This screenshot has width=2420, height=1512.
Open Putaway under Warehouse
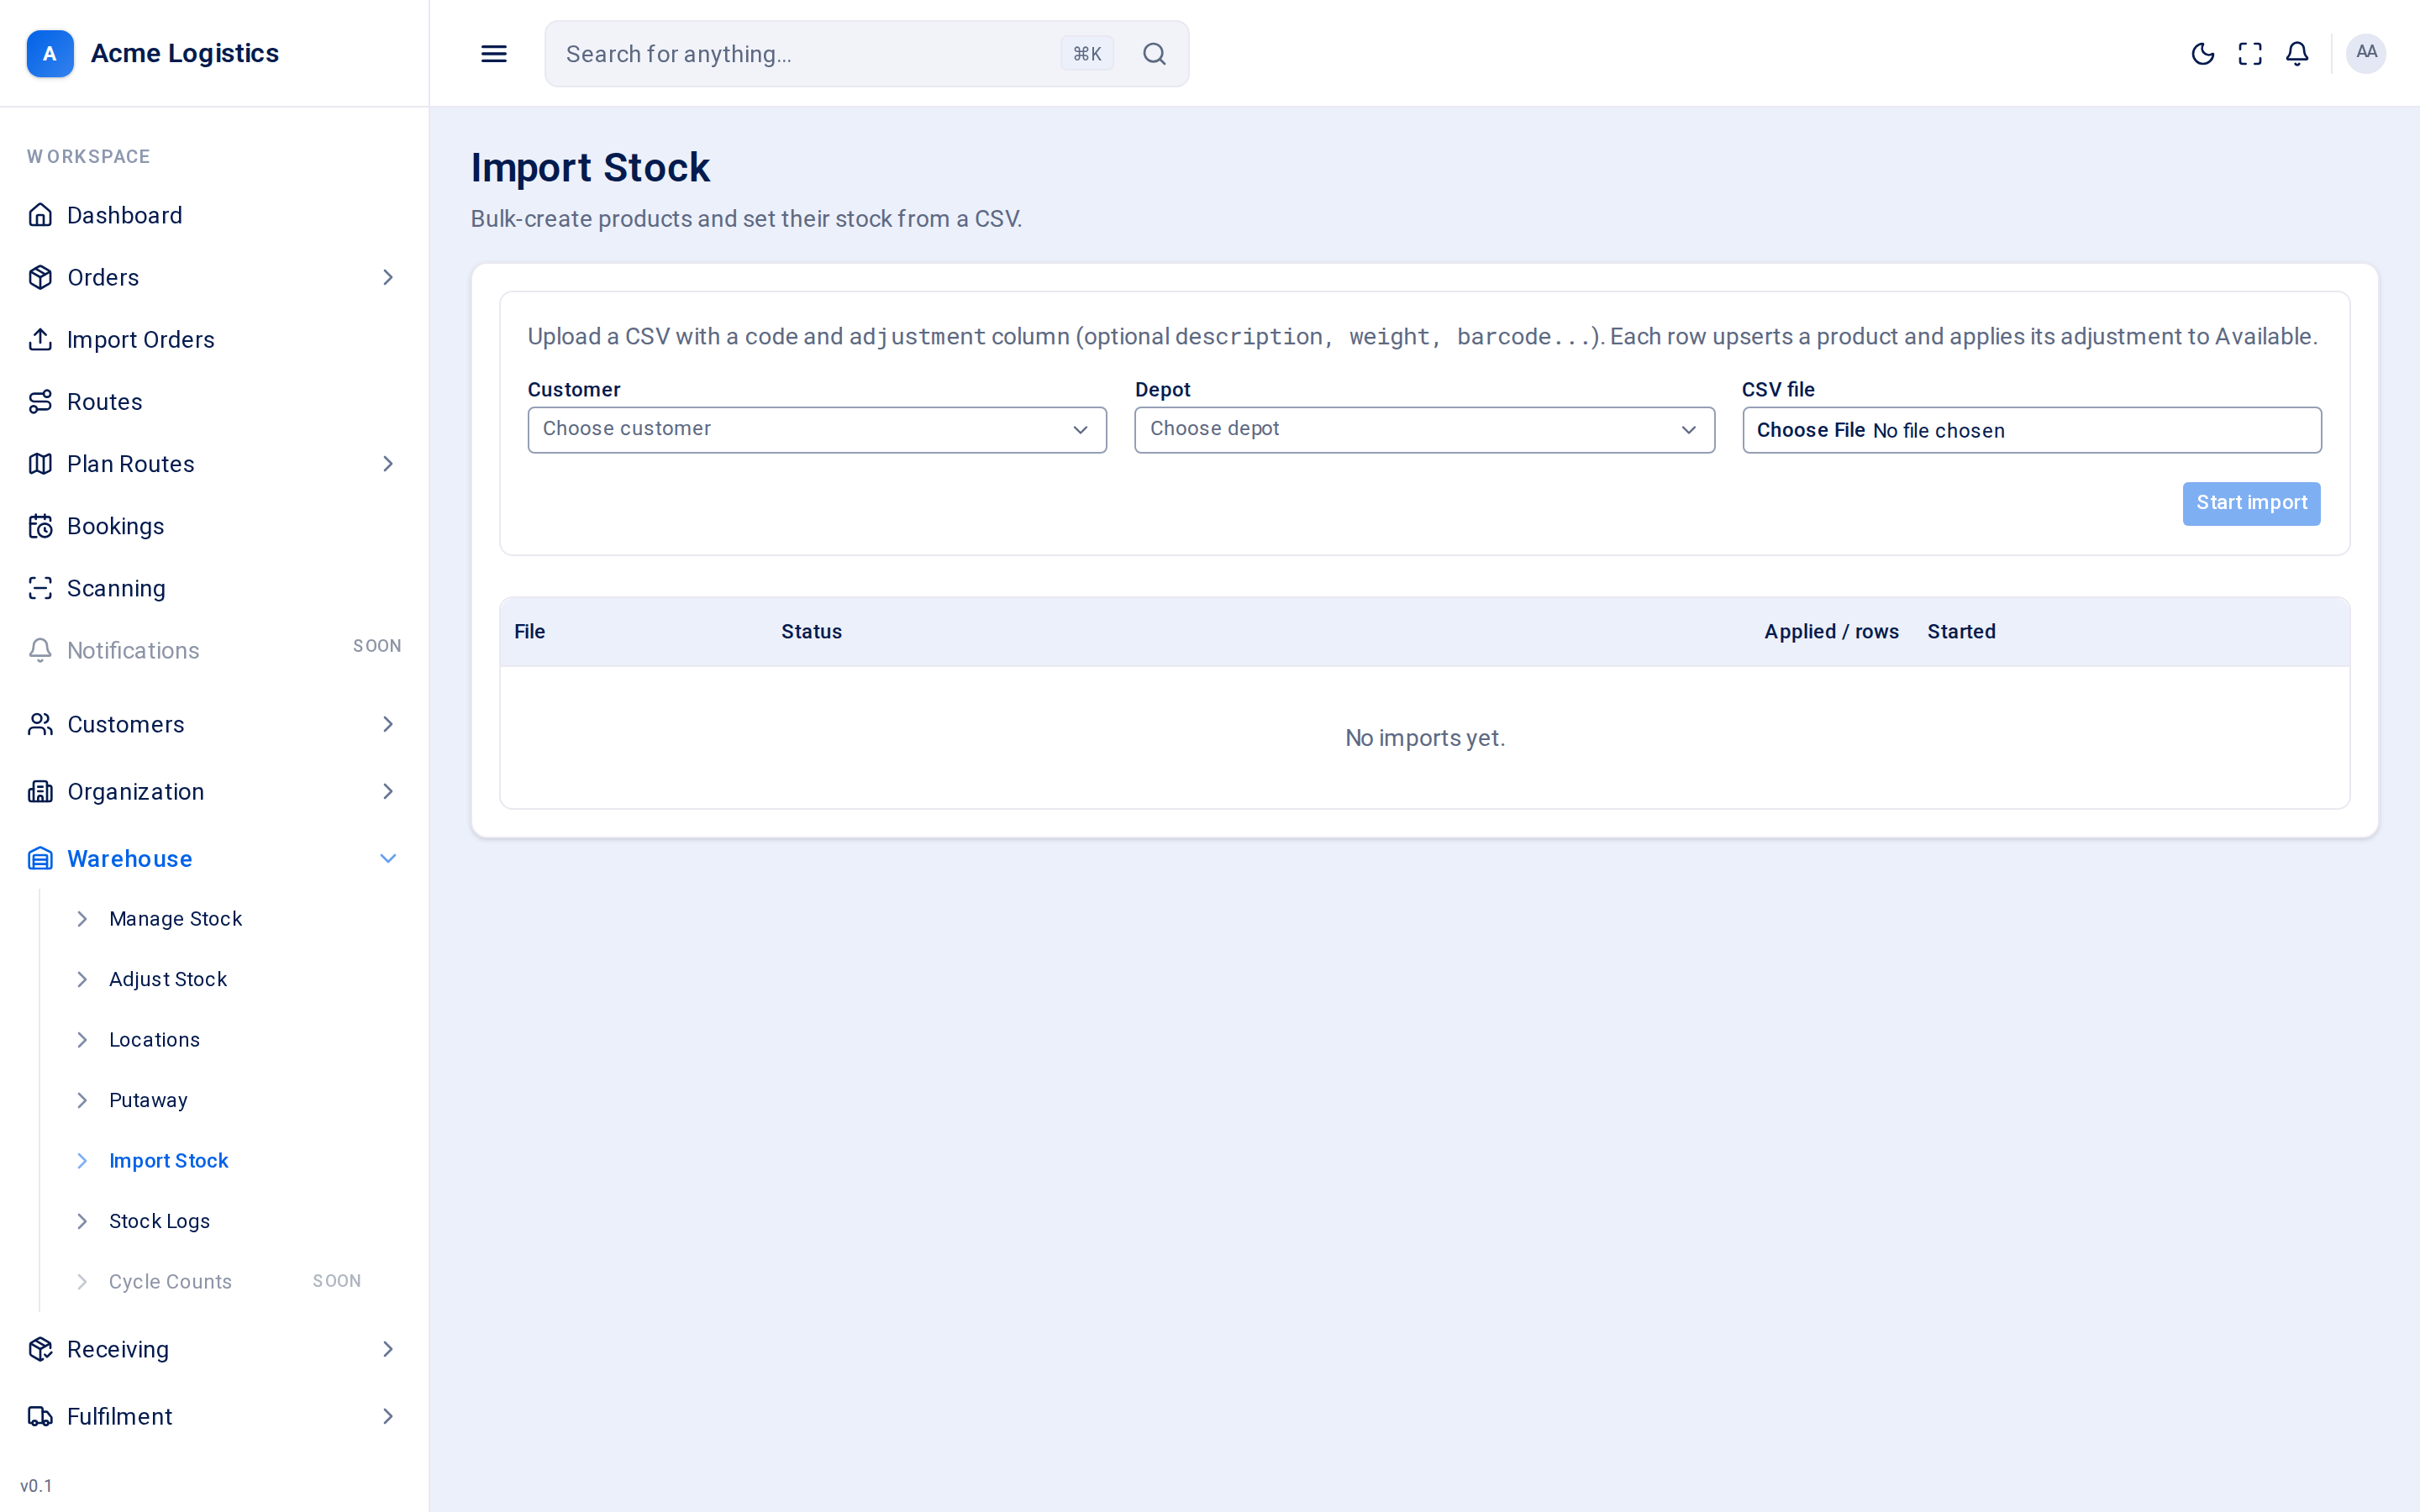pyautogui.click(x=148, y=1100)
